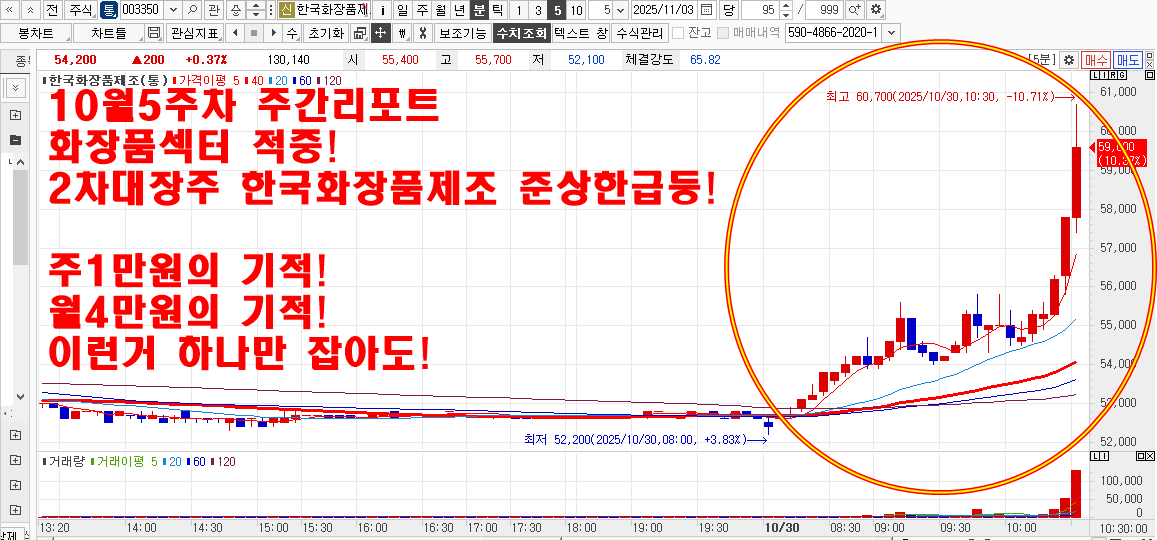Click the stock code field 003350
This screenshot has height=540, width=1157.
pyautogui.click(x=142, y=10)
